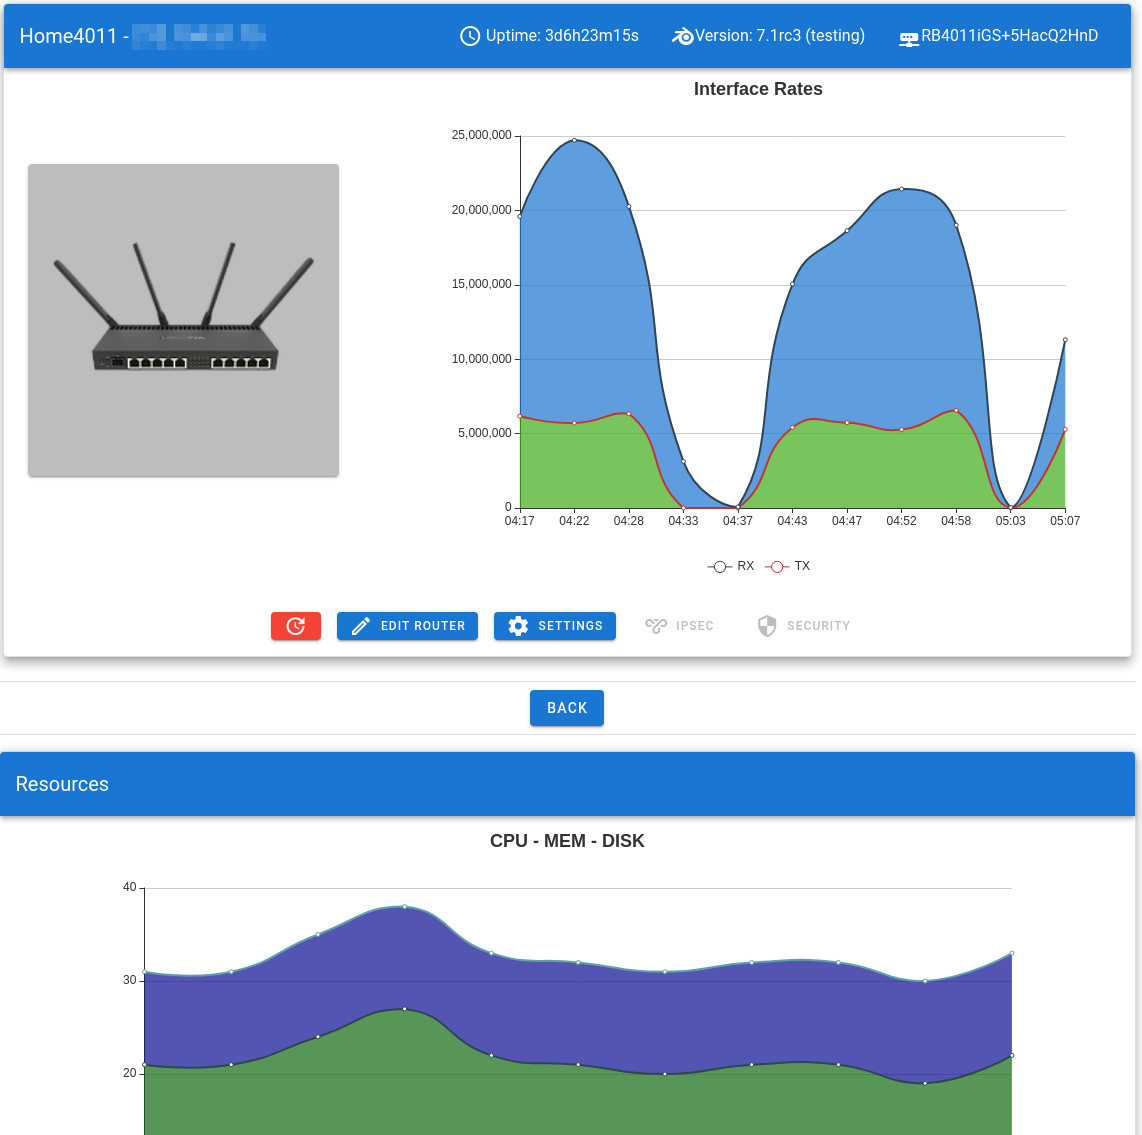Image resolution: width=1142 pixels, height=1135 pixels.
Task: Click the pencil icon on Edit Router
Action: [361, 626]
